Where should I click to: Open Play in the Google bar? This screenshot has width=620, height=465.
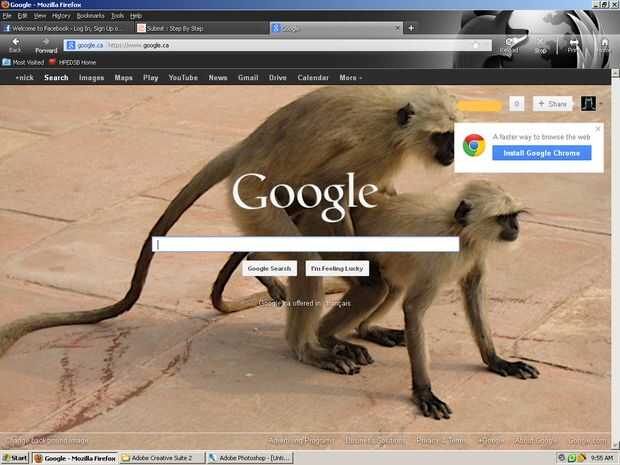[x=150, y=78]
